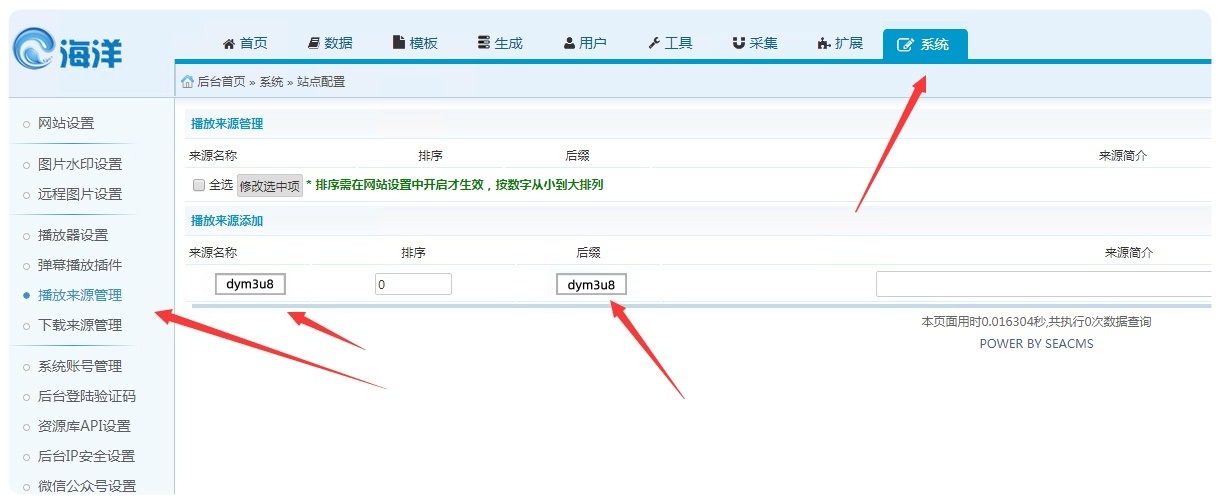Open the 工具 tools tab

point(670,44)
